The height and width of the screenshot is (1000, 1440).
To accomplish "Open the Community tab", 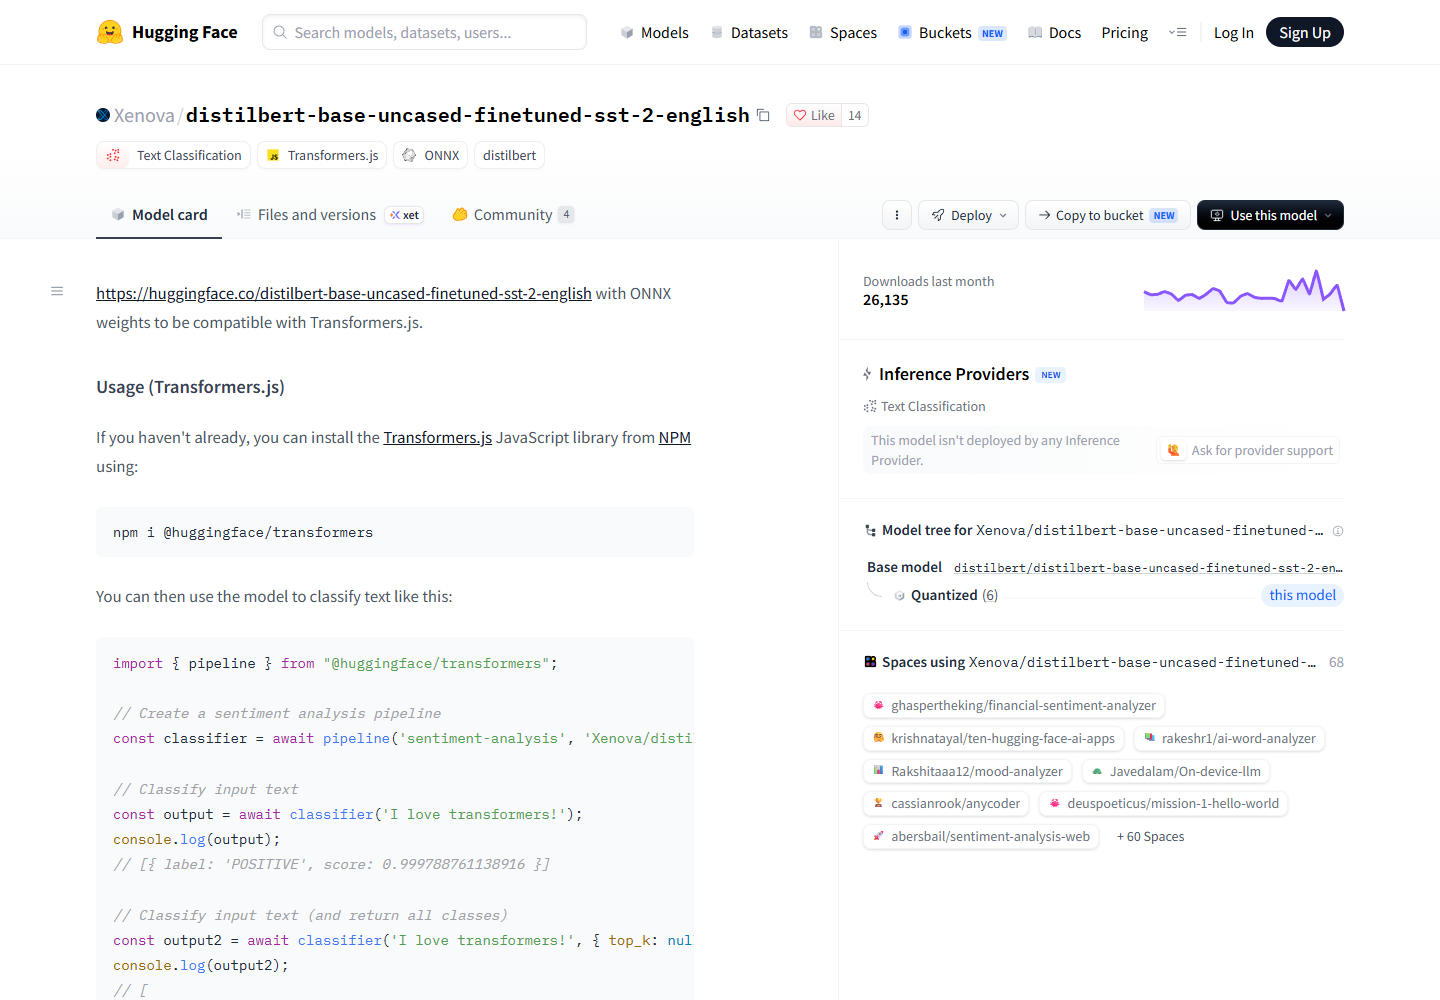I will point(513,215).
